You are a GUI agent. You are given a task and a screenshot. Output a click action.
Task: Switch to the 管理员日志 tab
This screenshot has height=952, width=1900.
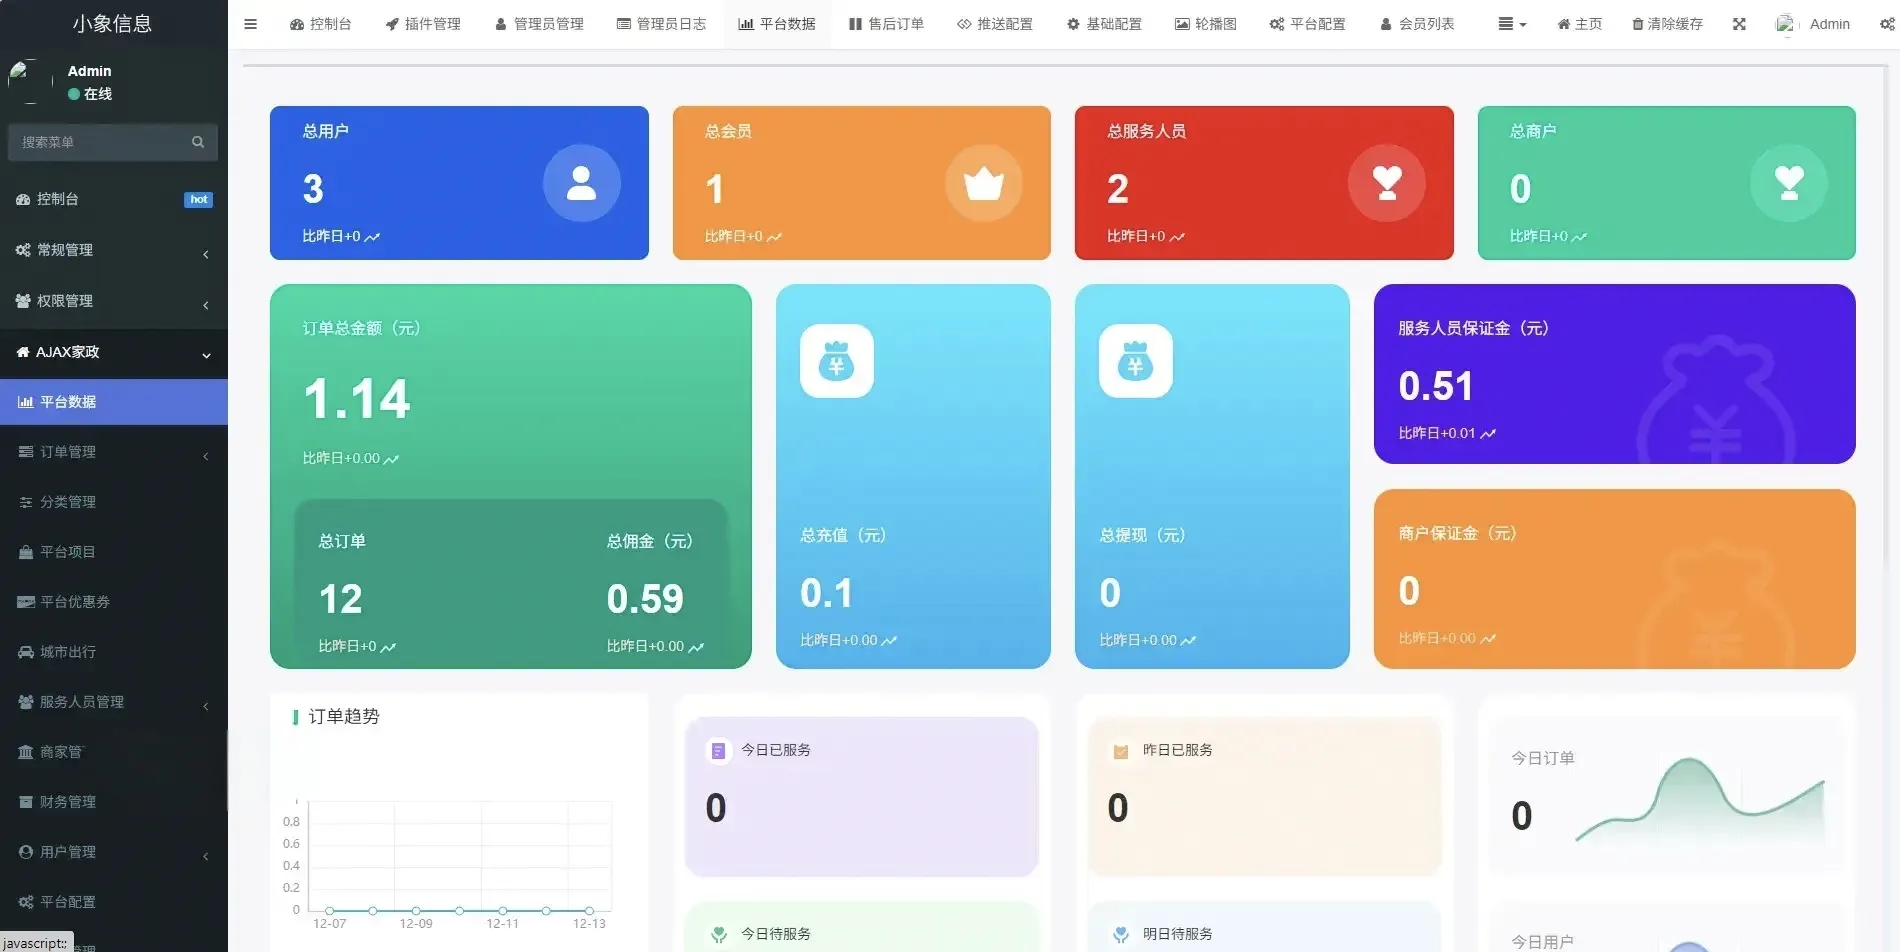(x=661, y=24)
